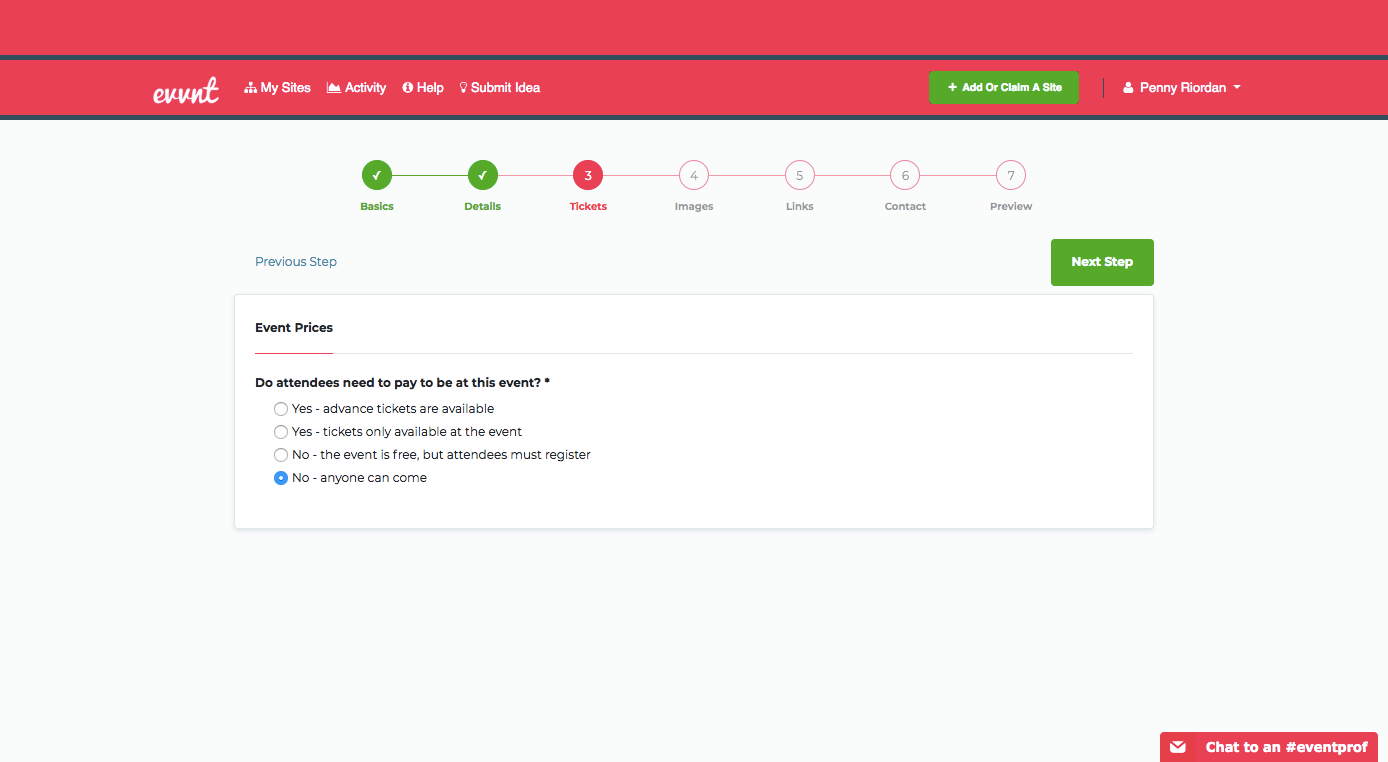Open the 'Chat to an #eventprof' widget
The image size is (1388, 762).
pyautogui.click(x=1269, y=747)
